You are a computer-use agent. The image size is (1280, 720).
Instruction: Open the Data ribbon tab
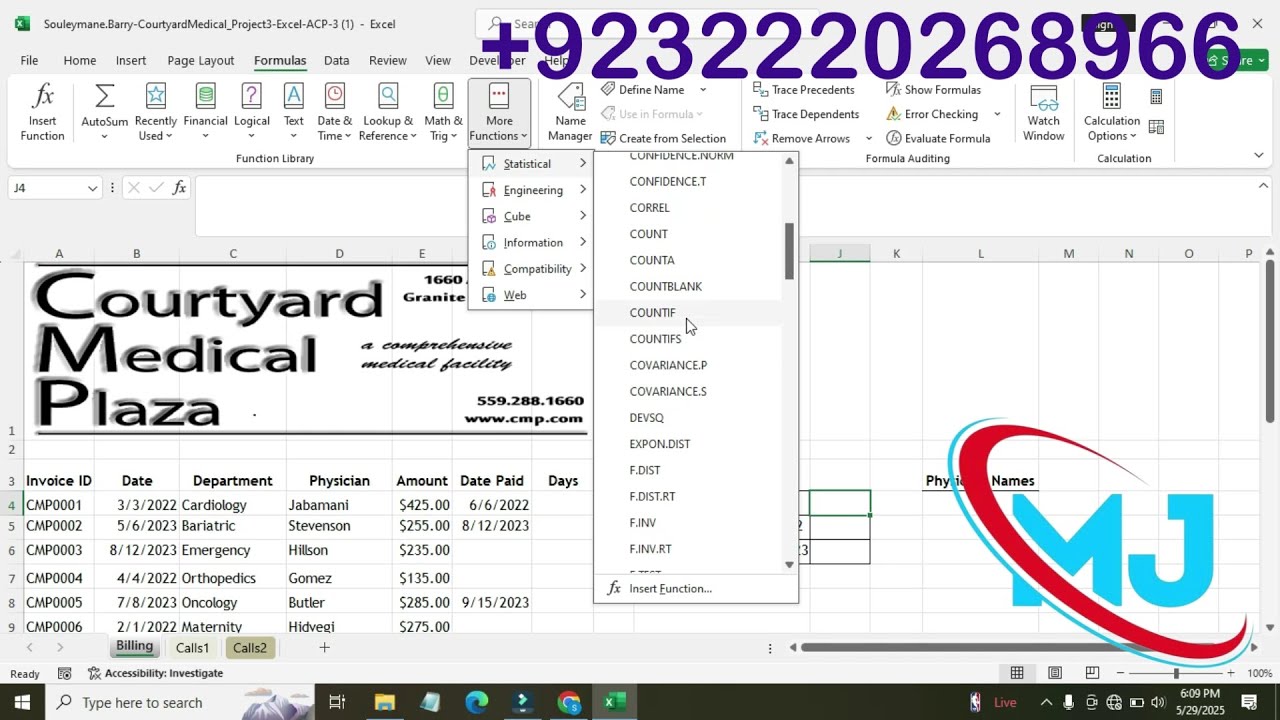tap(337, 61)
